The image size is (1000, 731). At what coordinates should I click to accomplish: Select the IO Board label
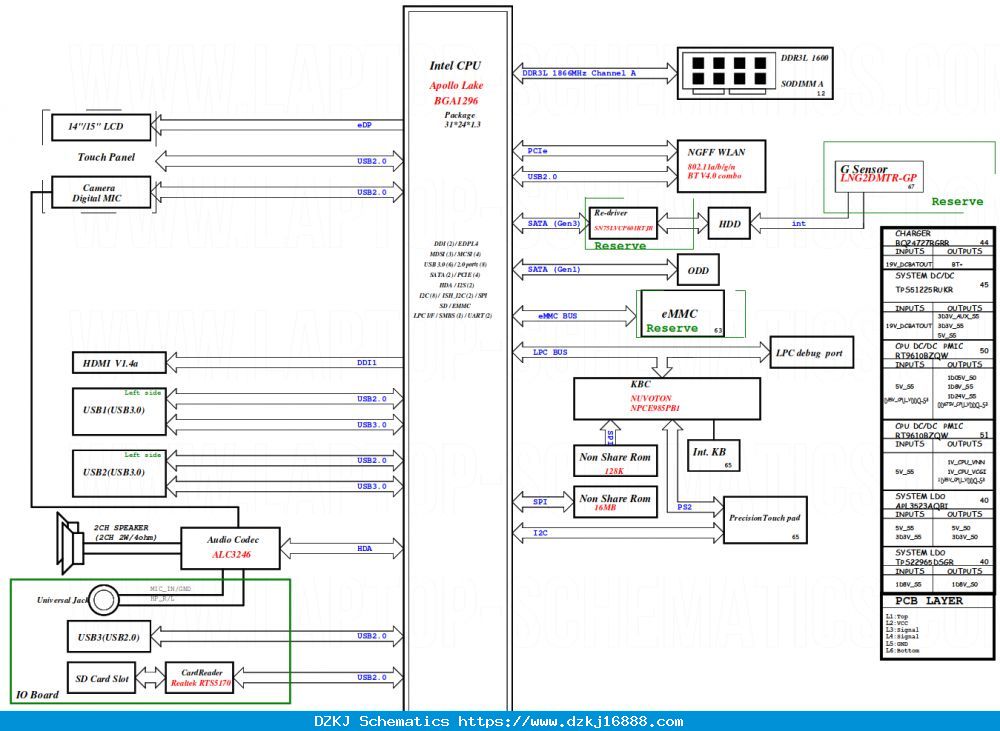click(37, 695)
